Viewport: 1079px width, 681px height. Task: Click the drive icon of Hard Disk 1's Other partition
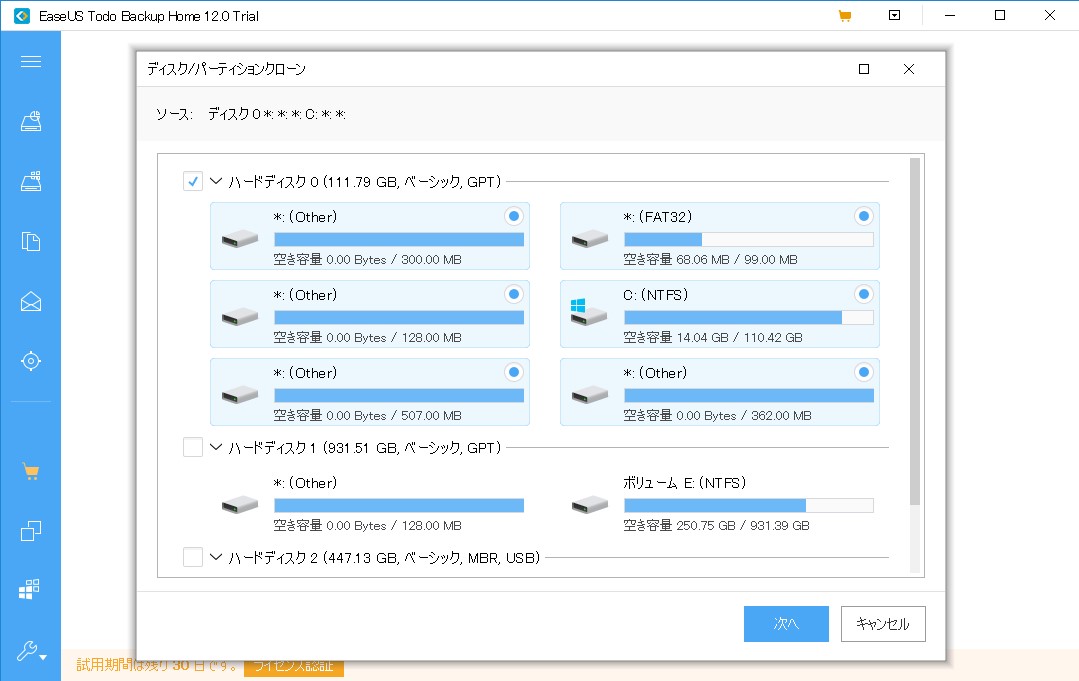pyautogui.click(x=239, y=505)
